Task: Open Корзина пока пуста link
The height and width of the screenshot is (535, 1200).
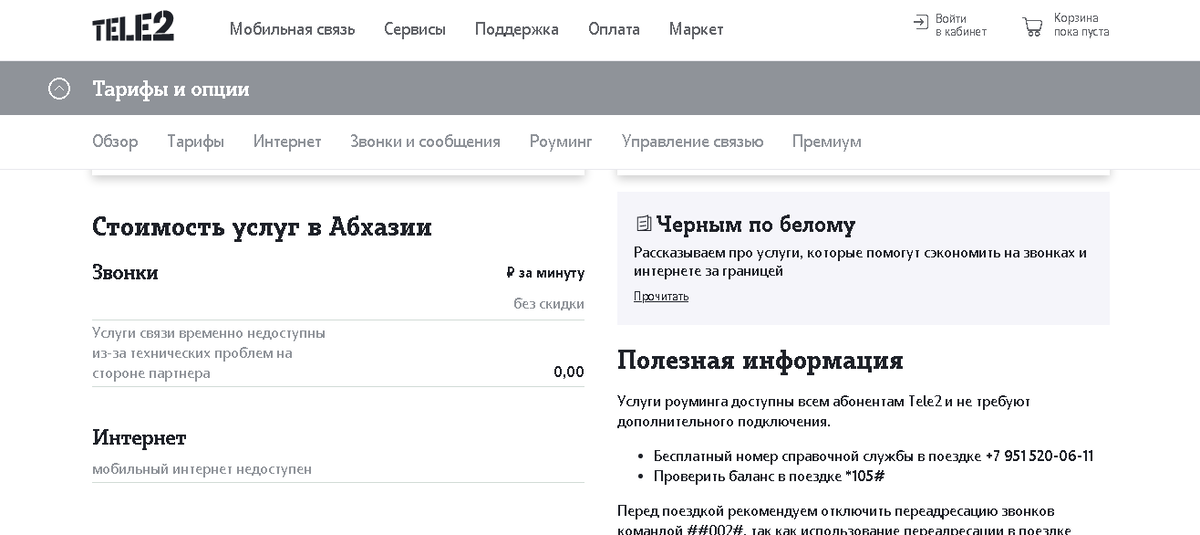Action: 1081,25
